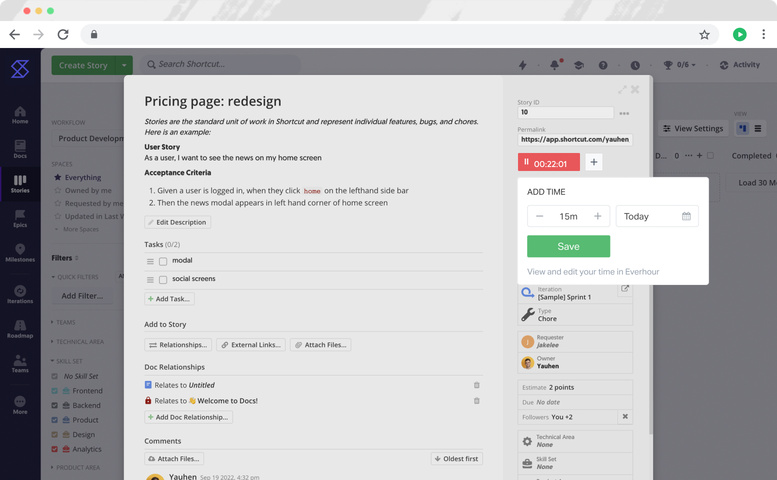Click Add Doc Relationship button
Viewport: 777px width, 480px height.
(188, 417)
